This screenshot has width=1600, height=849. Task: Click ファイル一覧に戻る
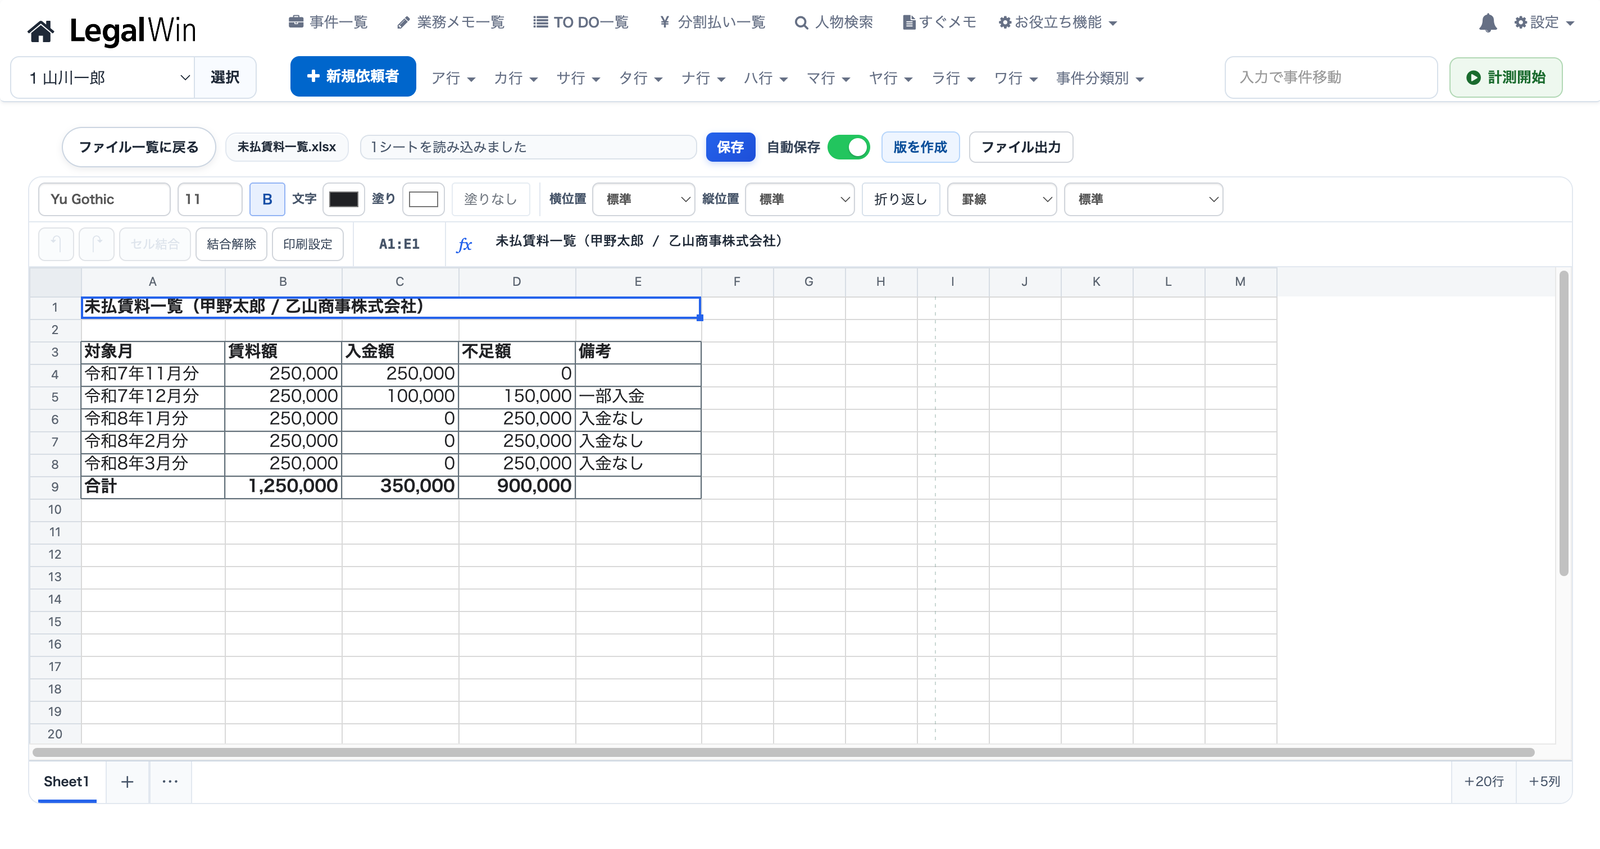[x=139, y=147]
